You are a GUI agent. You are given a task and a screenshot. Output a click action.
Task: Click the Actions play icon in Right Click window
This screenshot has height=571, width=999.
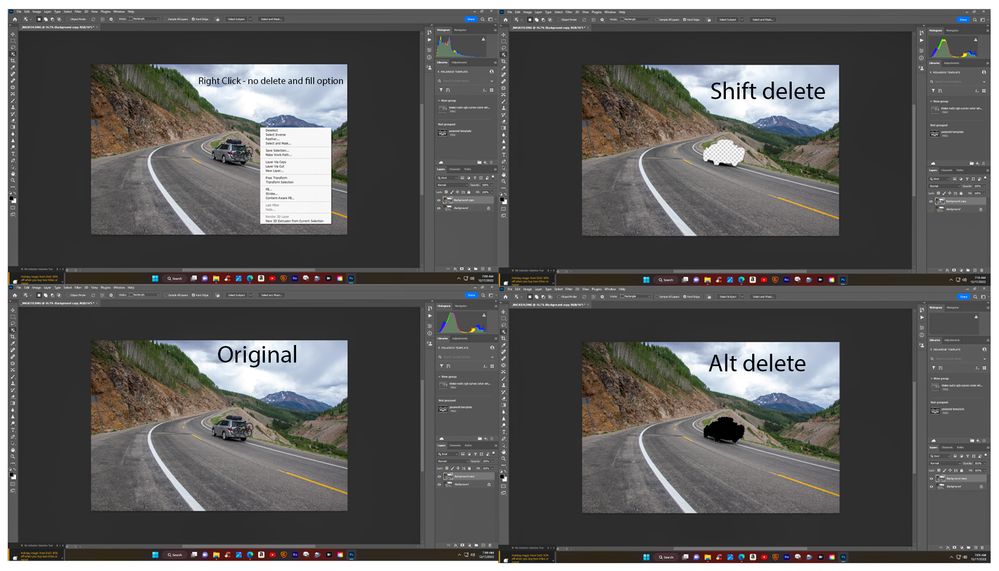429,40
